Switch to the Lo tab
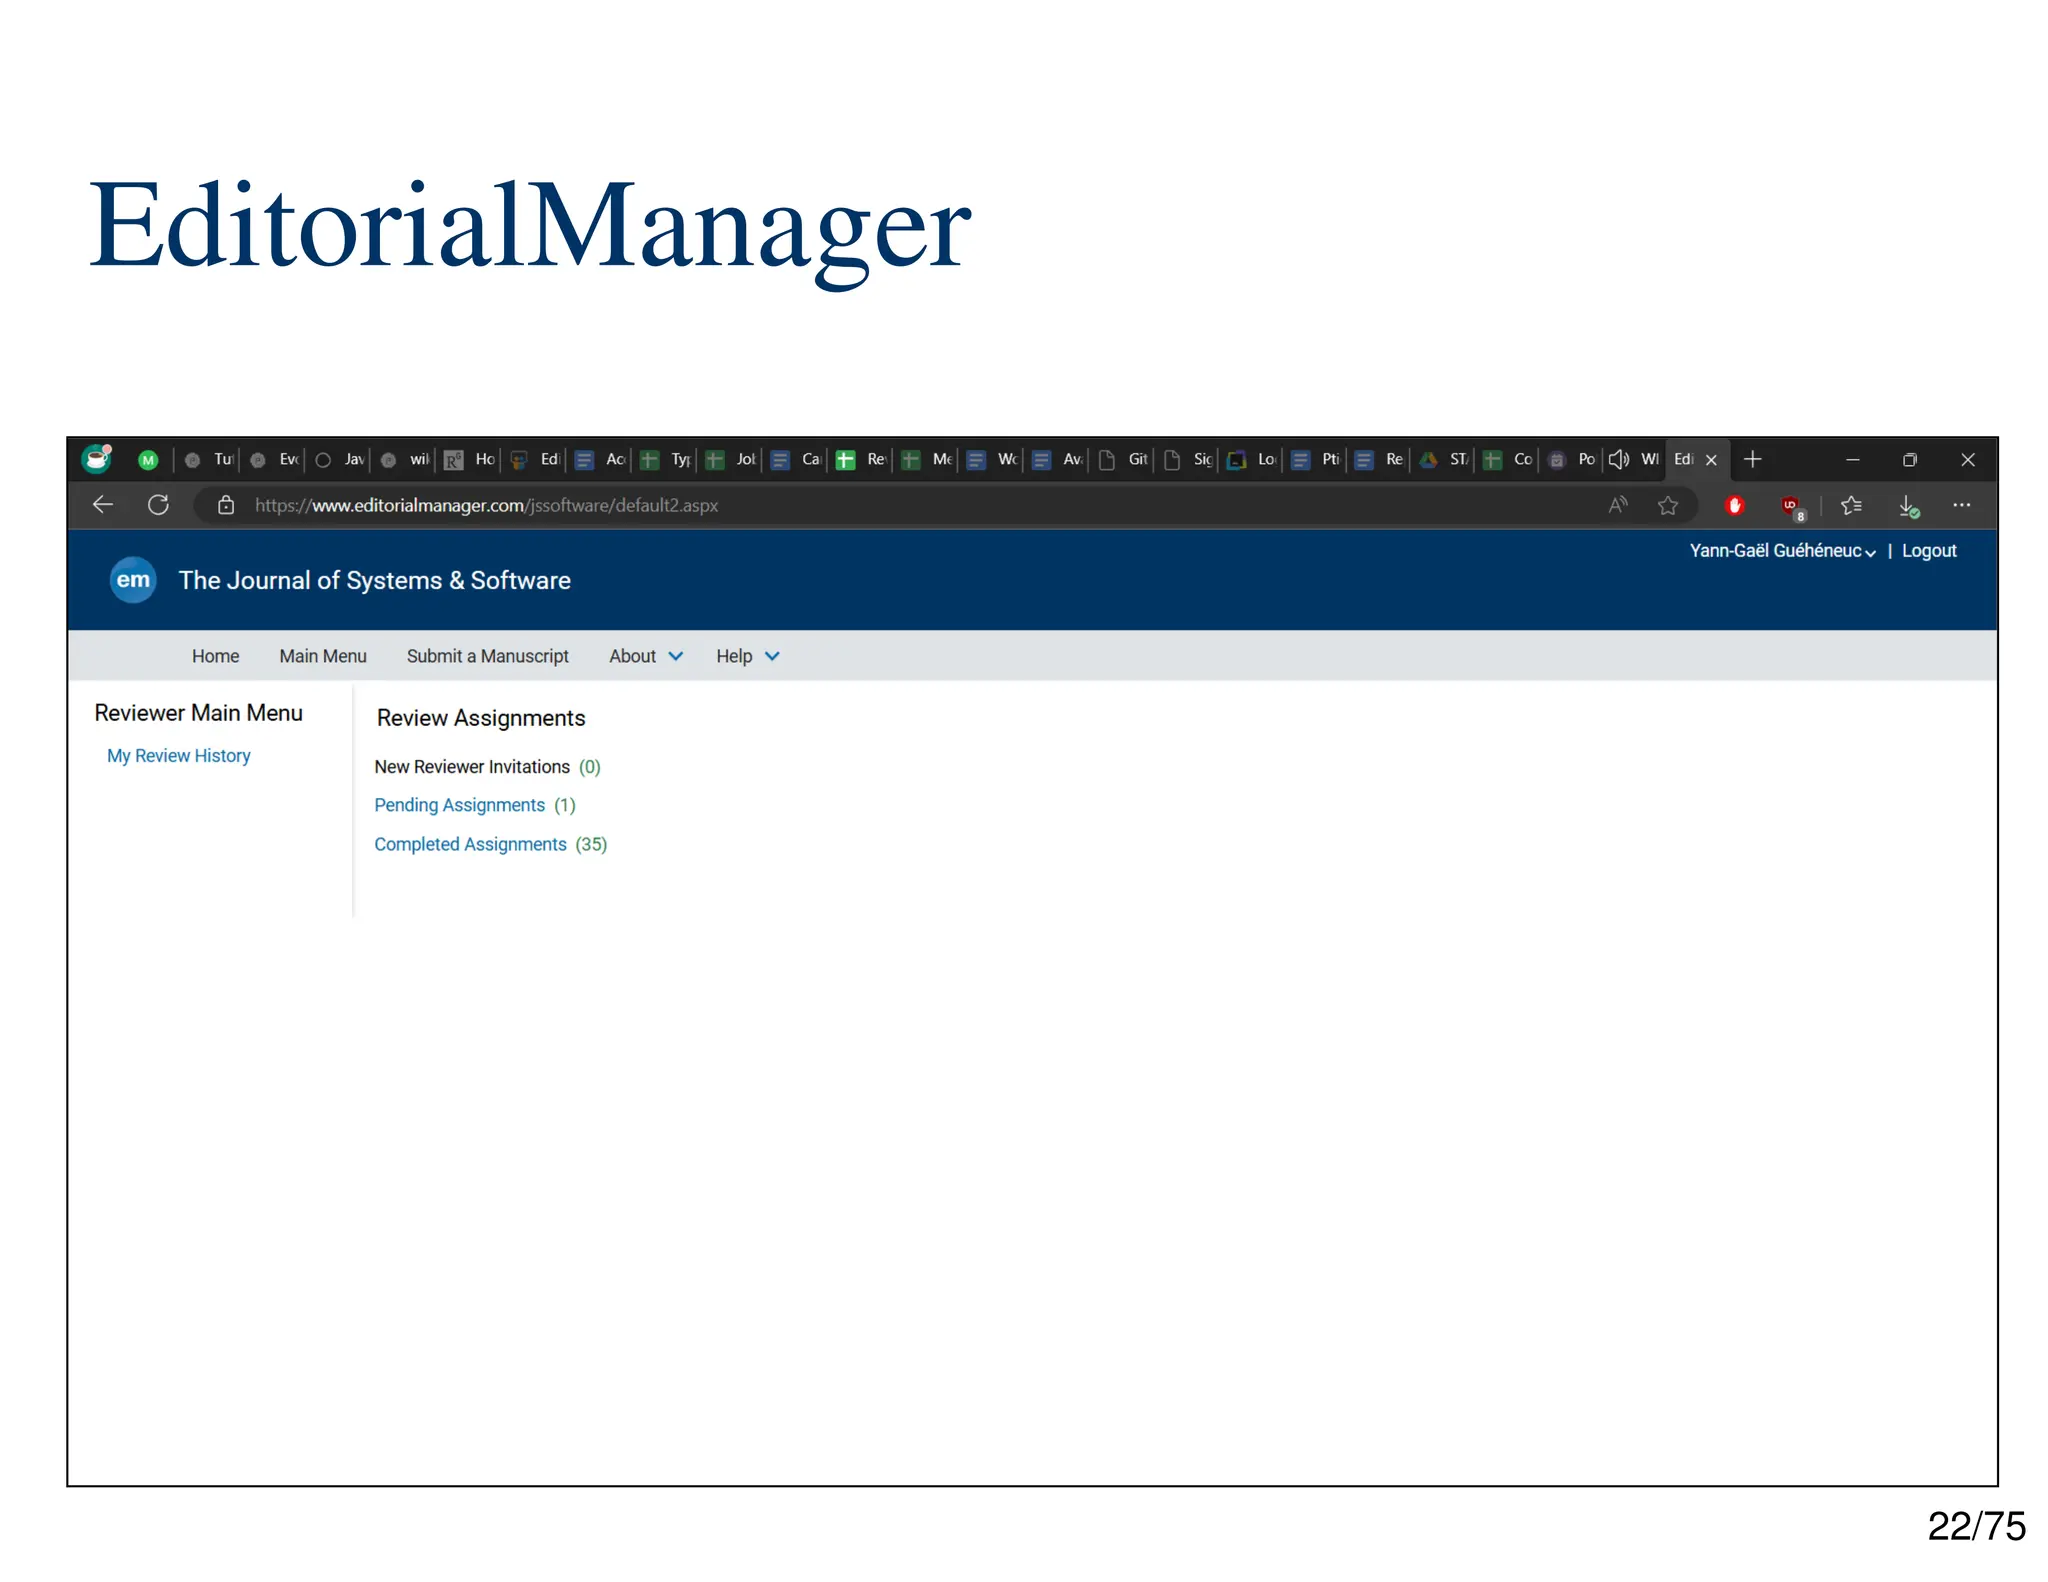Viewport: 2048px width, 1582px height. pyautogui.click(x=1253, y=460)
